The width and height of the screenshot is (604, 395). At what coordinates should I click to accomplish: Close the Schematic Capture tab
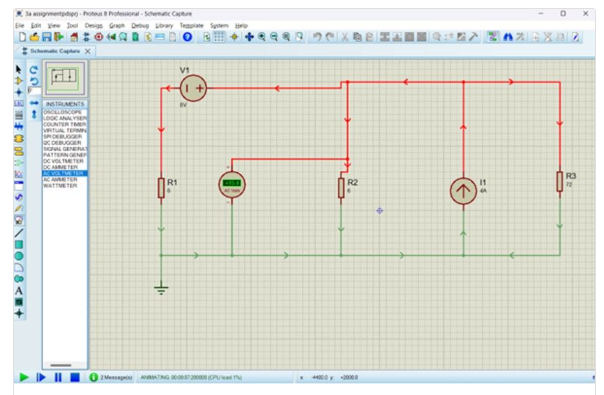87,51
